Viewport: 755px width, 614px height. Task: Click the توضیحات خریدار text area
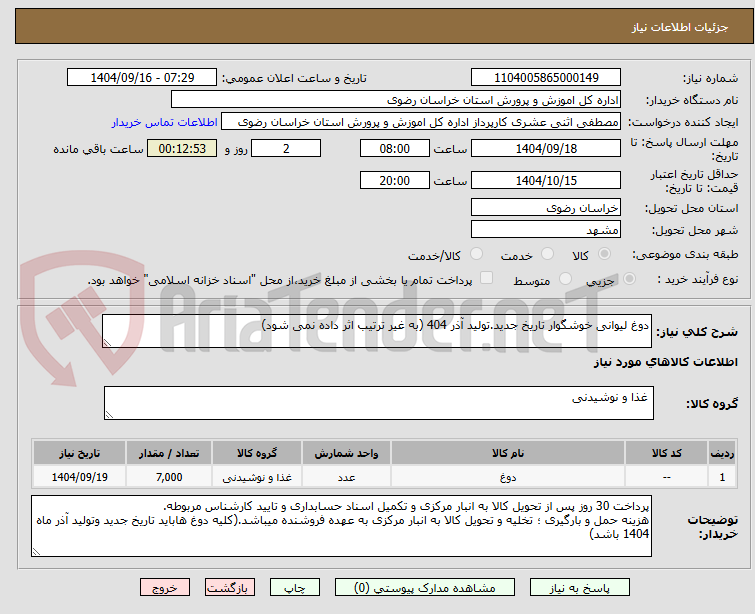coord(341,526)
